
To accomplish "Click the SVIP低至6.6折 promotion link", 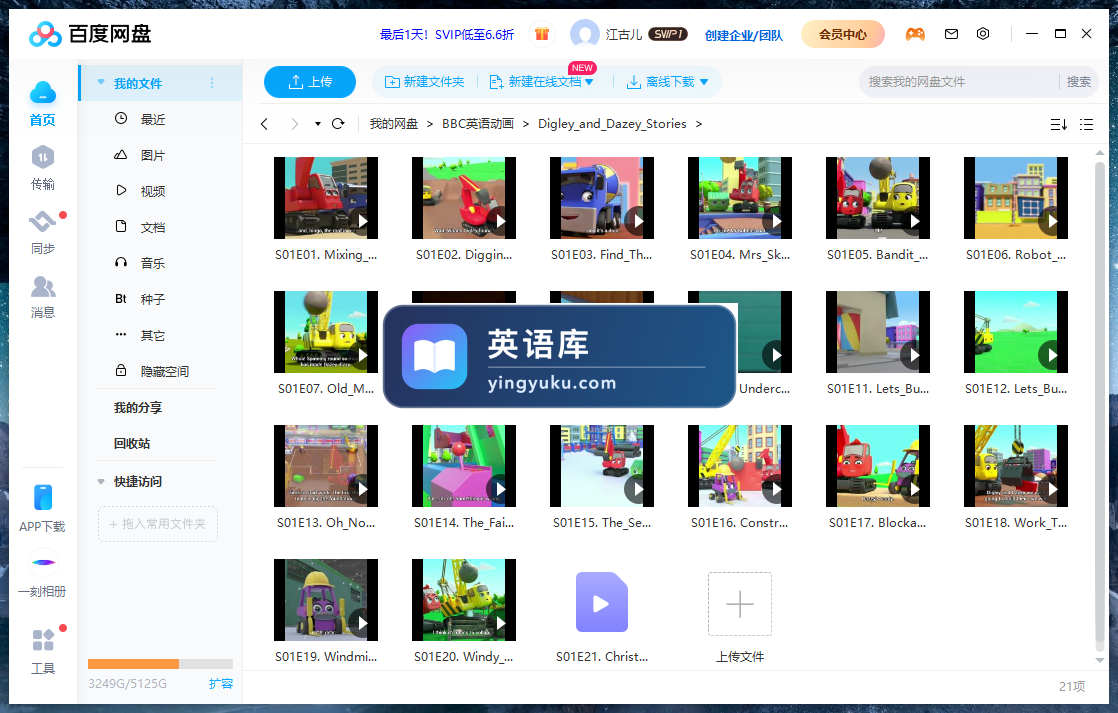I will [x=446, y=34].
